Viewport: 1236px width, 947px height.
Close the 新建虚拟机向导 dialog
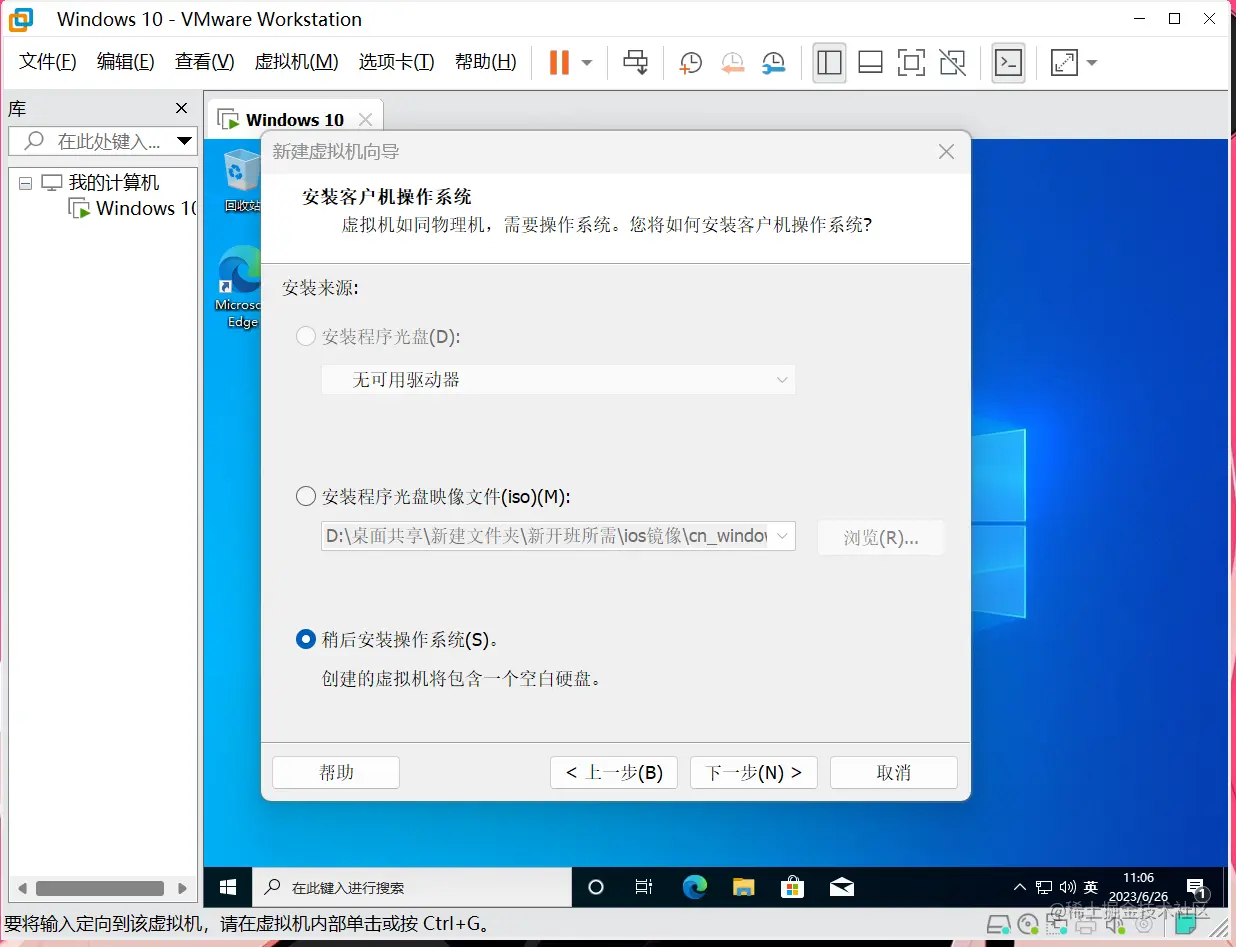(946, 152)
